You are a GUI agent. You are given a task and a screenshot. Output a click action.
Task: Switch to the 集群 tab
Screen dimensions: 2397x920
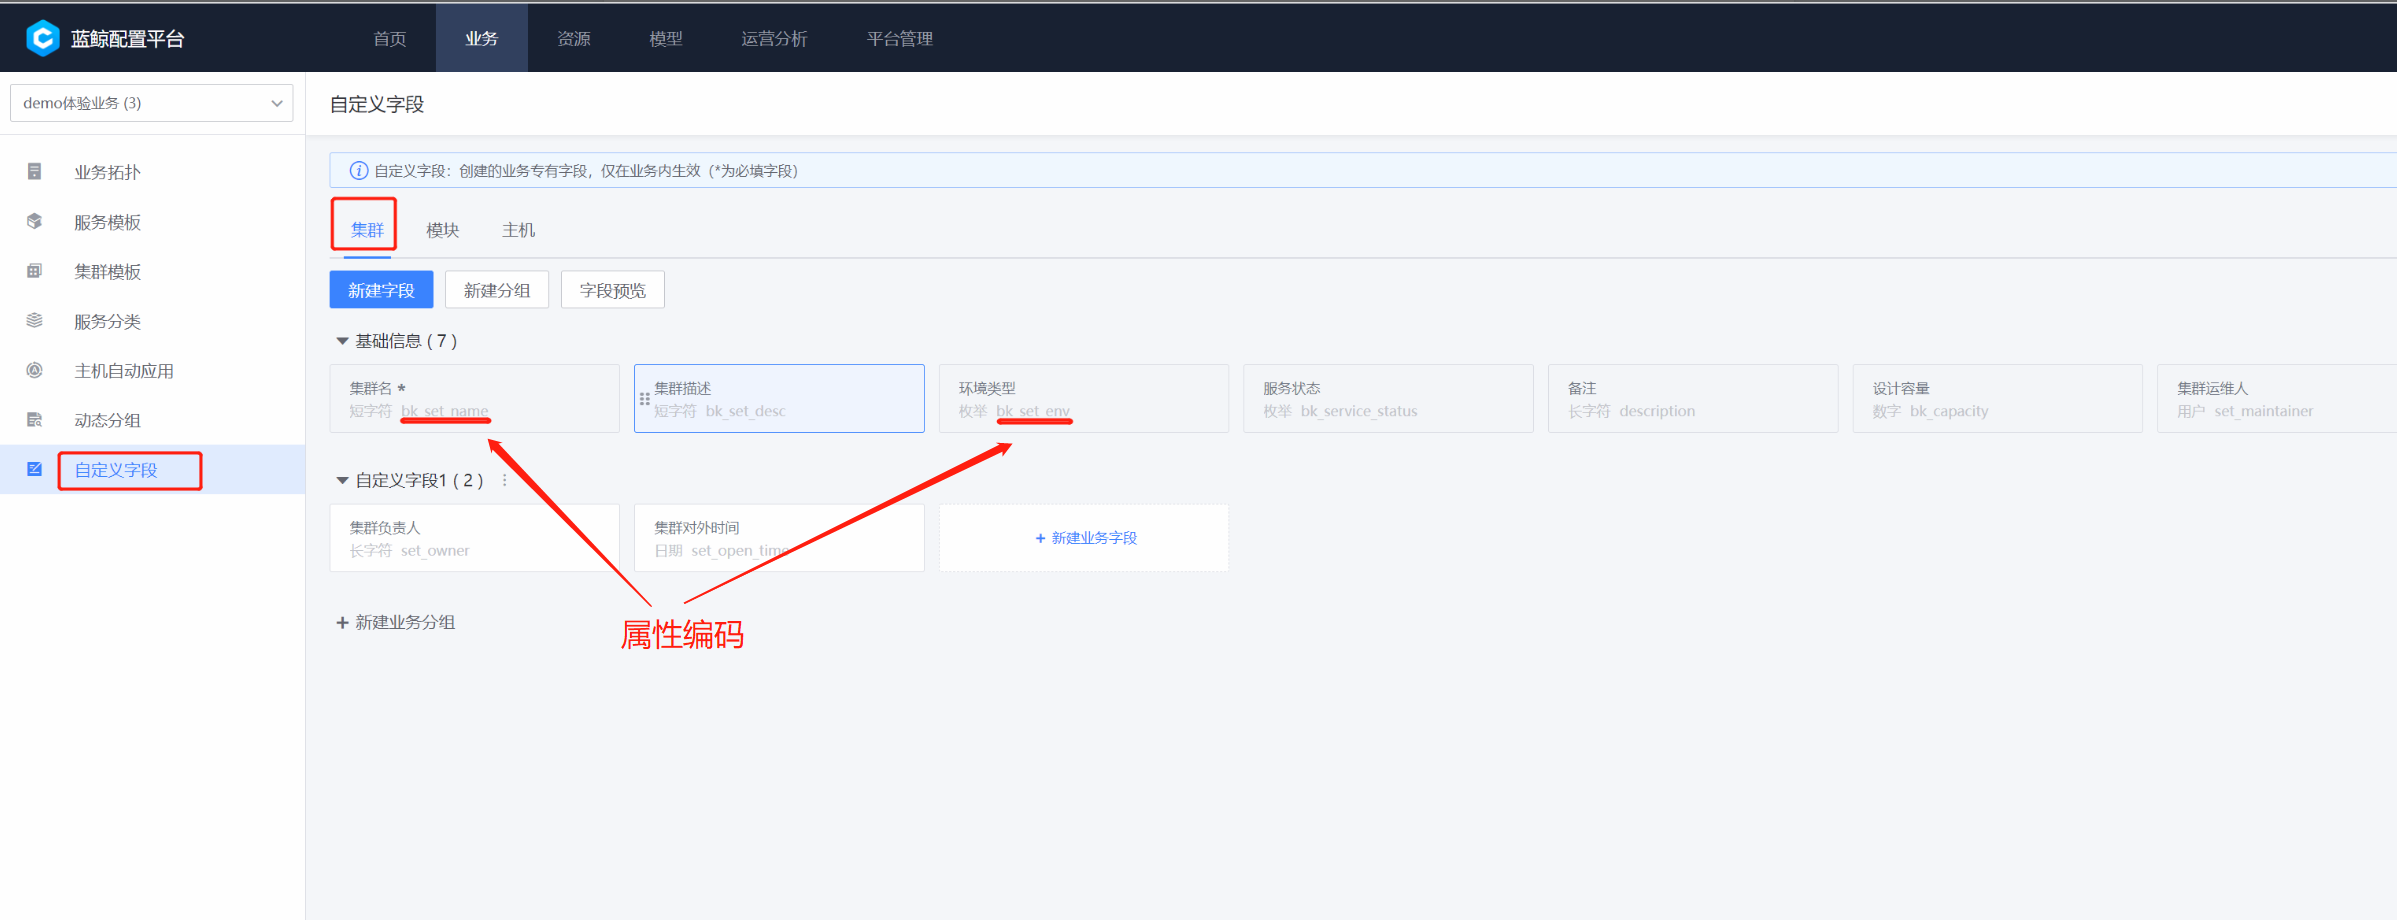click(x=367, y=229)
